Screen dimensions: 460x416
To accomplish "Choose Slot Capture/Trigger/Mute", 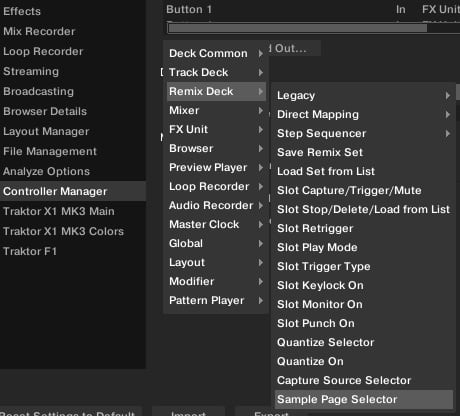I will (364, 190).
